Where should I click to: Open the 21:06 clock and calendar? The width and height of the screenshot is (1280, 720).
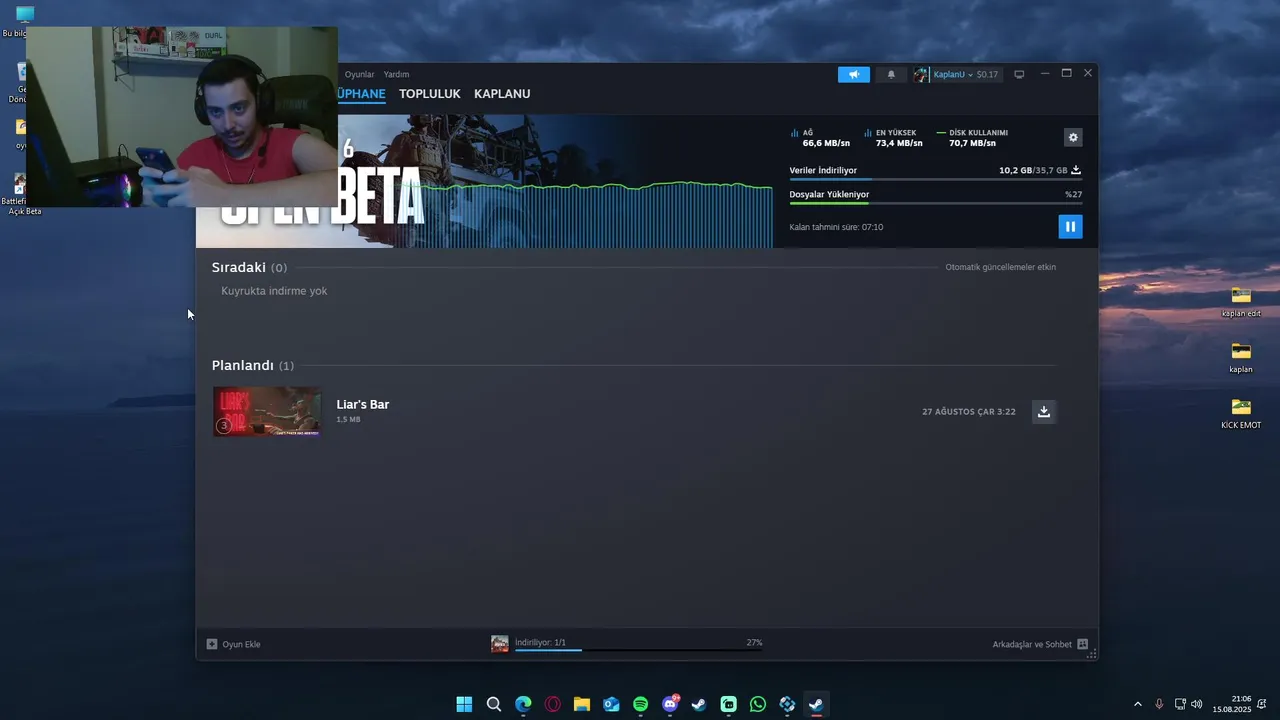[1232, 705]
